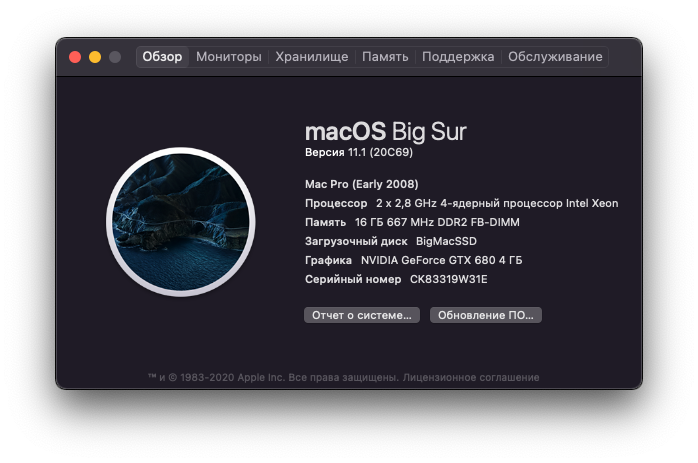Viewport: 698px width, 463px height.
Task: Click the memory value 16 ГБ 667 MHz
Action: pyautogui.click(x=437, y=222)
